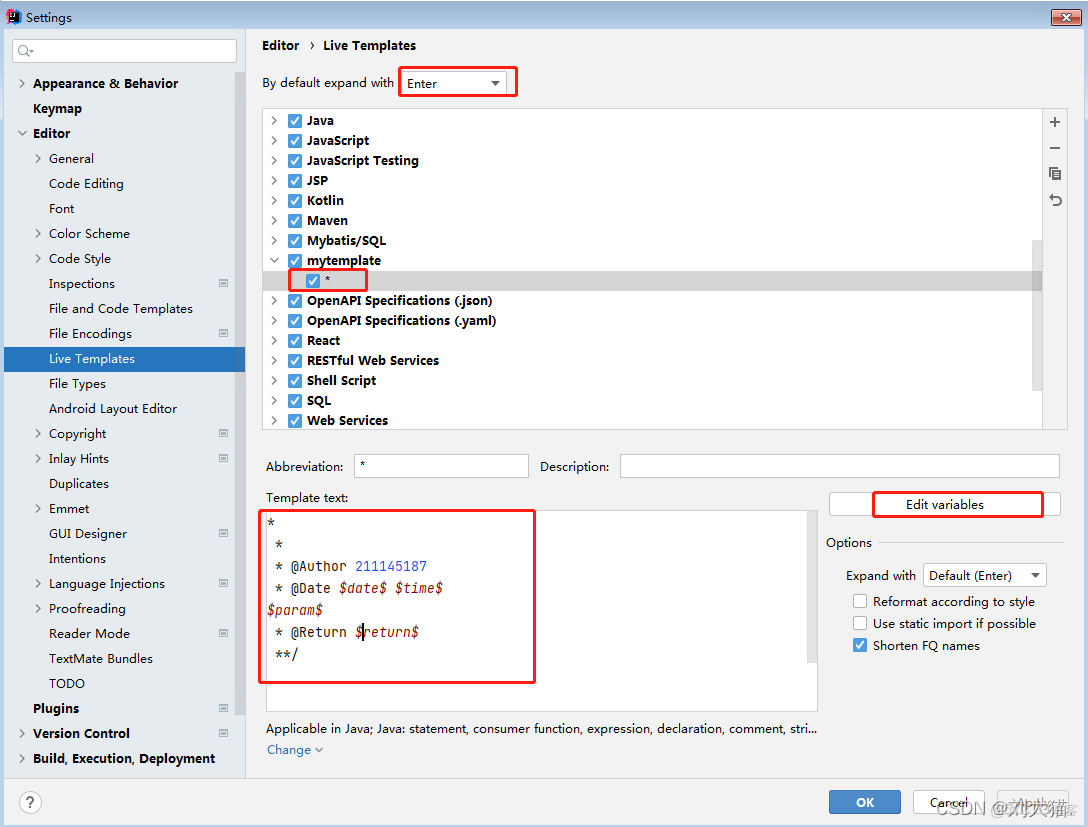Select Code Editing in settings tree
Screen dimensions: 1088x827
coord(86,184)
